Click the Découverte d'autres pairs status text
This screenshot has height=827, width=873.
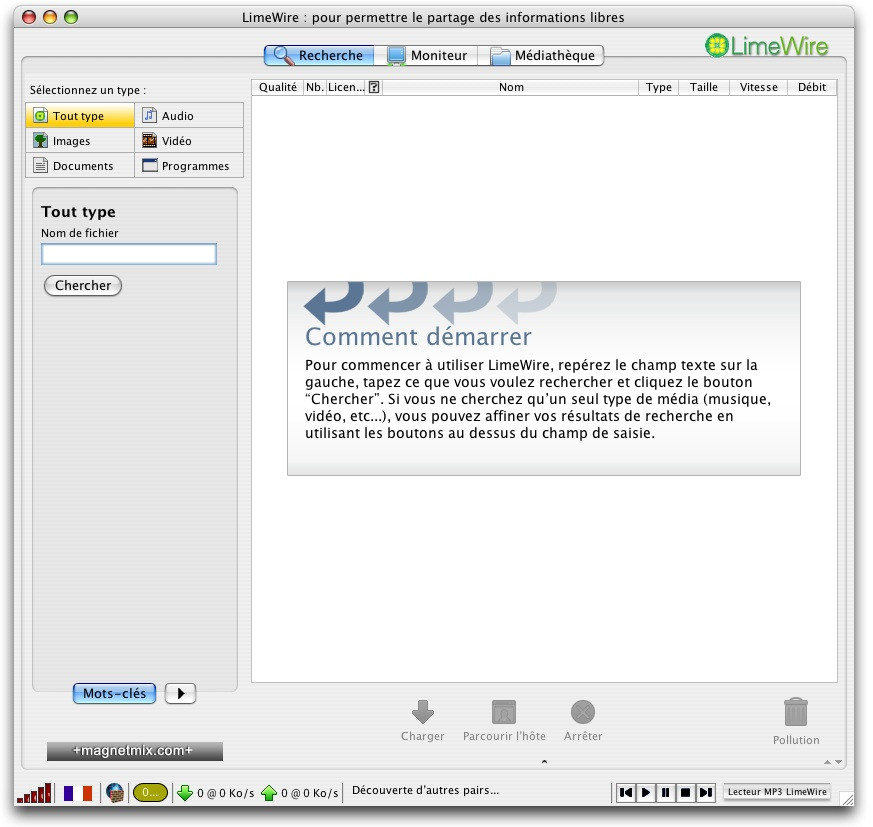pyautogui.click(x=425, y=790)
